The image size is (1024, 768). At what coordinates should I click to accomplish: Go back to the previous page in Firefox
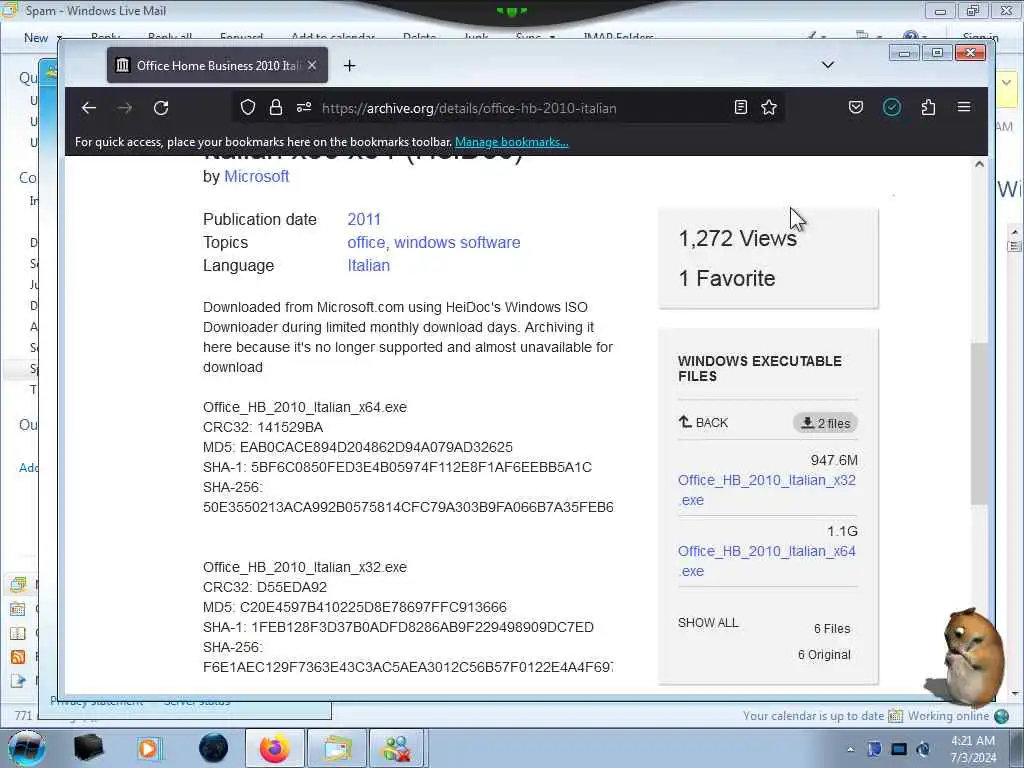click(89, 108)
